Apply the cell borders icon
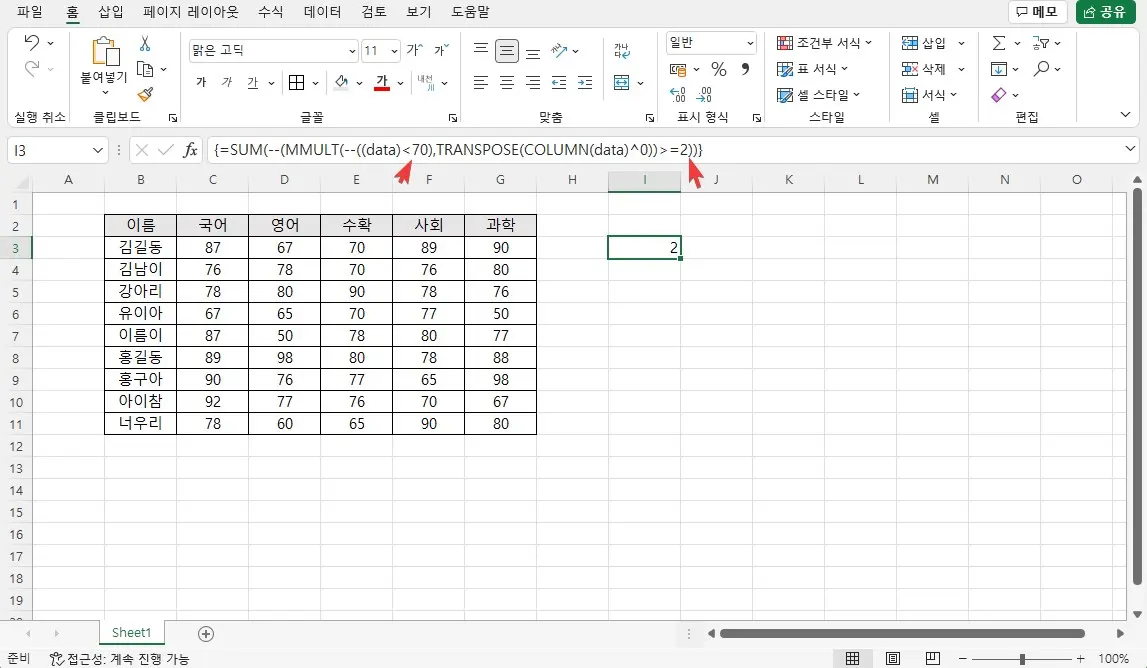1147x668 pixels. tap(296, 83)
